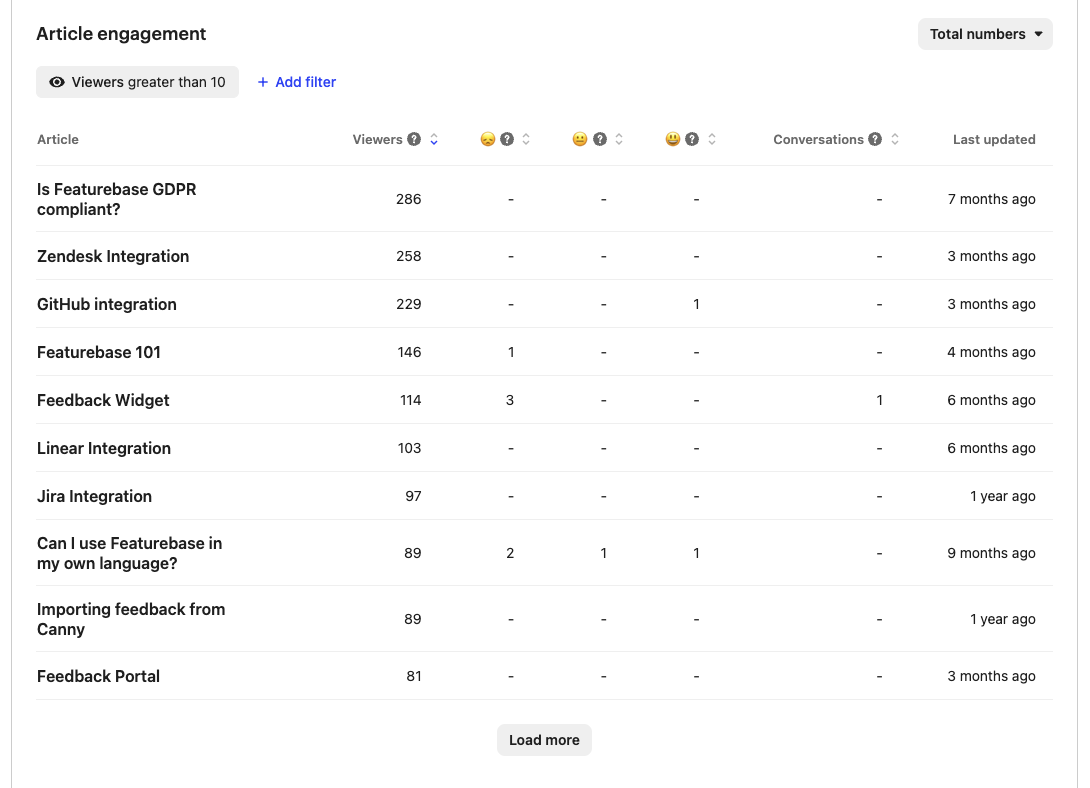This screenshot has width=1090, height=788.
Task: Click the help icon next to Viewers
Action: [414, 140]
